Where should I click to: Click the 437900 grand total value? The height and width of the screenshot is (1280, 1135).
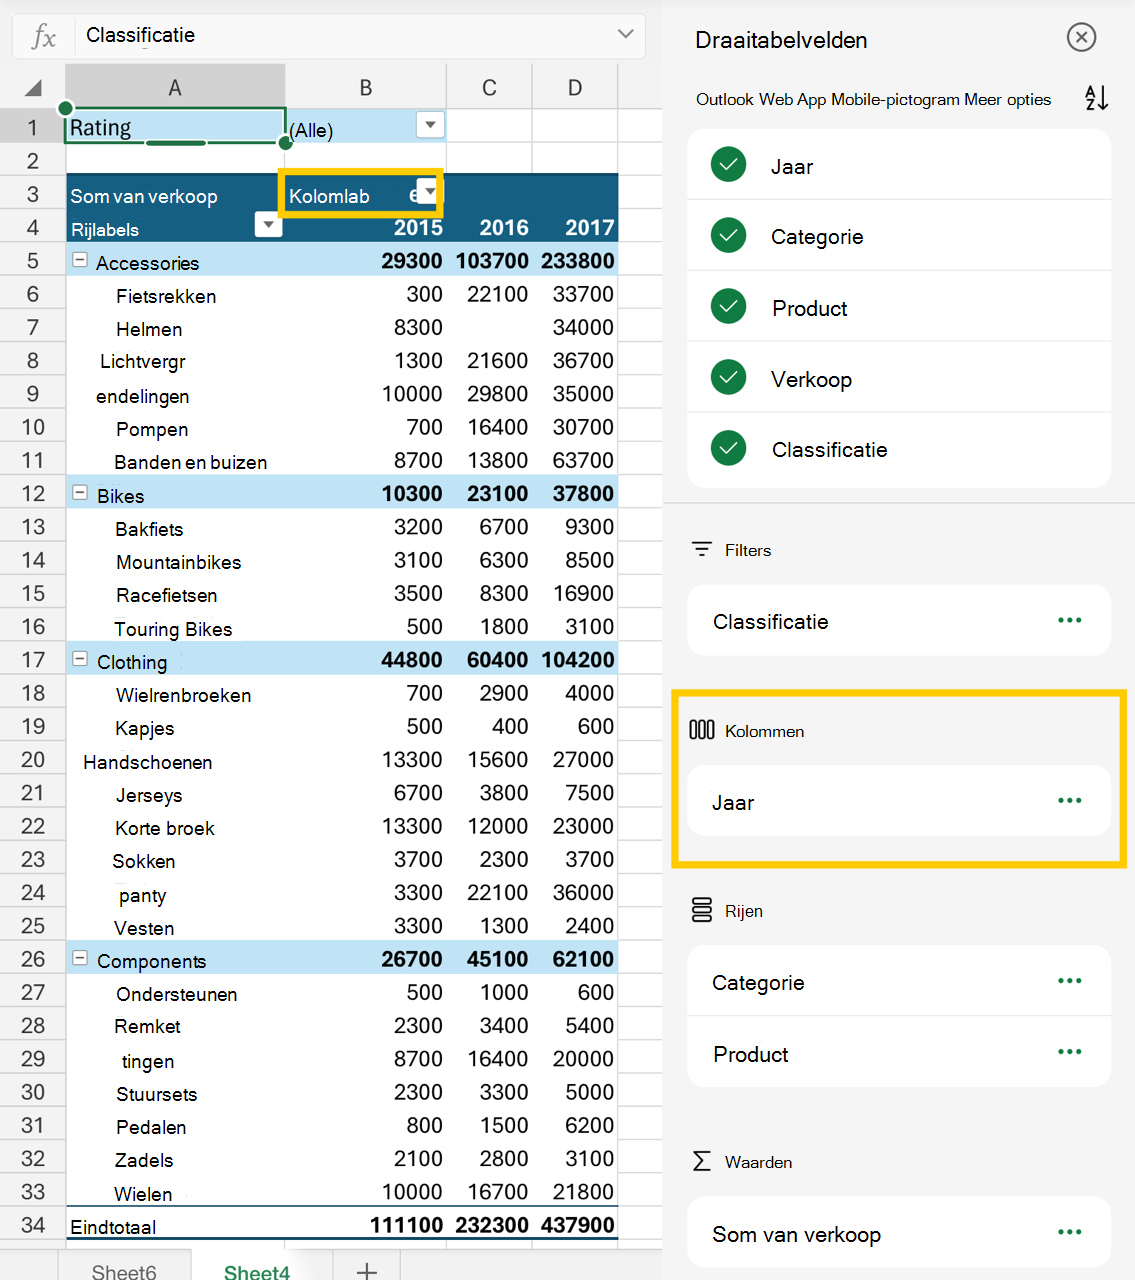coord(577,1224)
